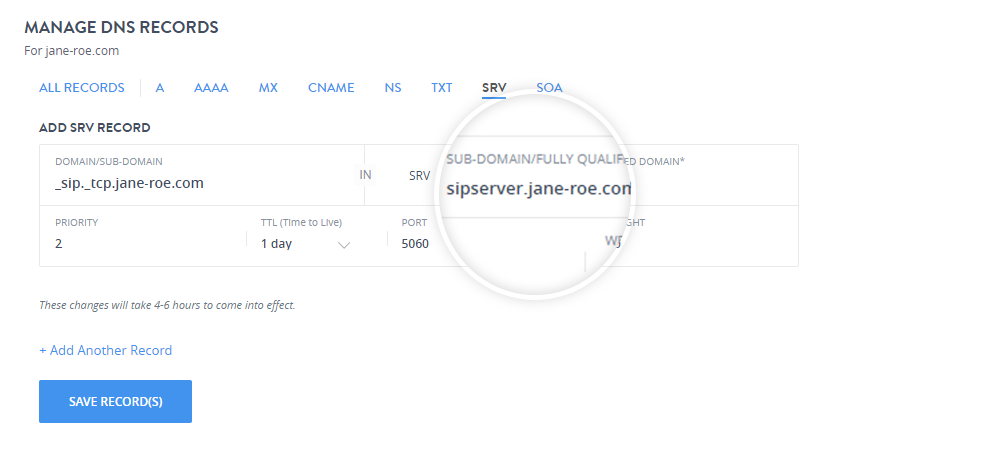Switch to the ALL RECORDS tab
The image size is (990, 457).
[x=82, y=88]
